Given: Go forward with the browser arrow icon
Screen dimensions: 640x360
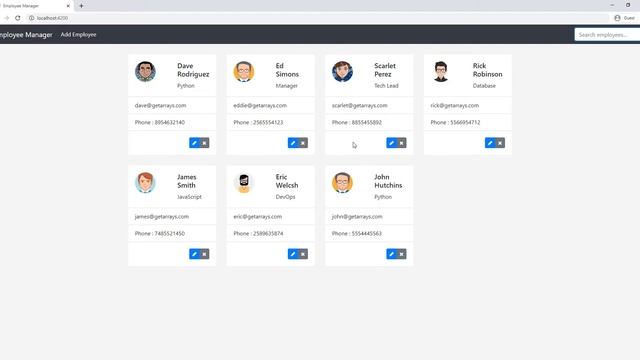Looking at the screenshot, I should tap(7, 18).
